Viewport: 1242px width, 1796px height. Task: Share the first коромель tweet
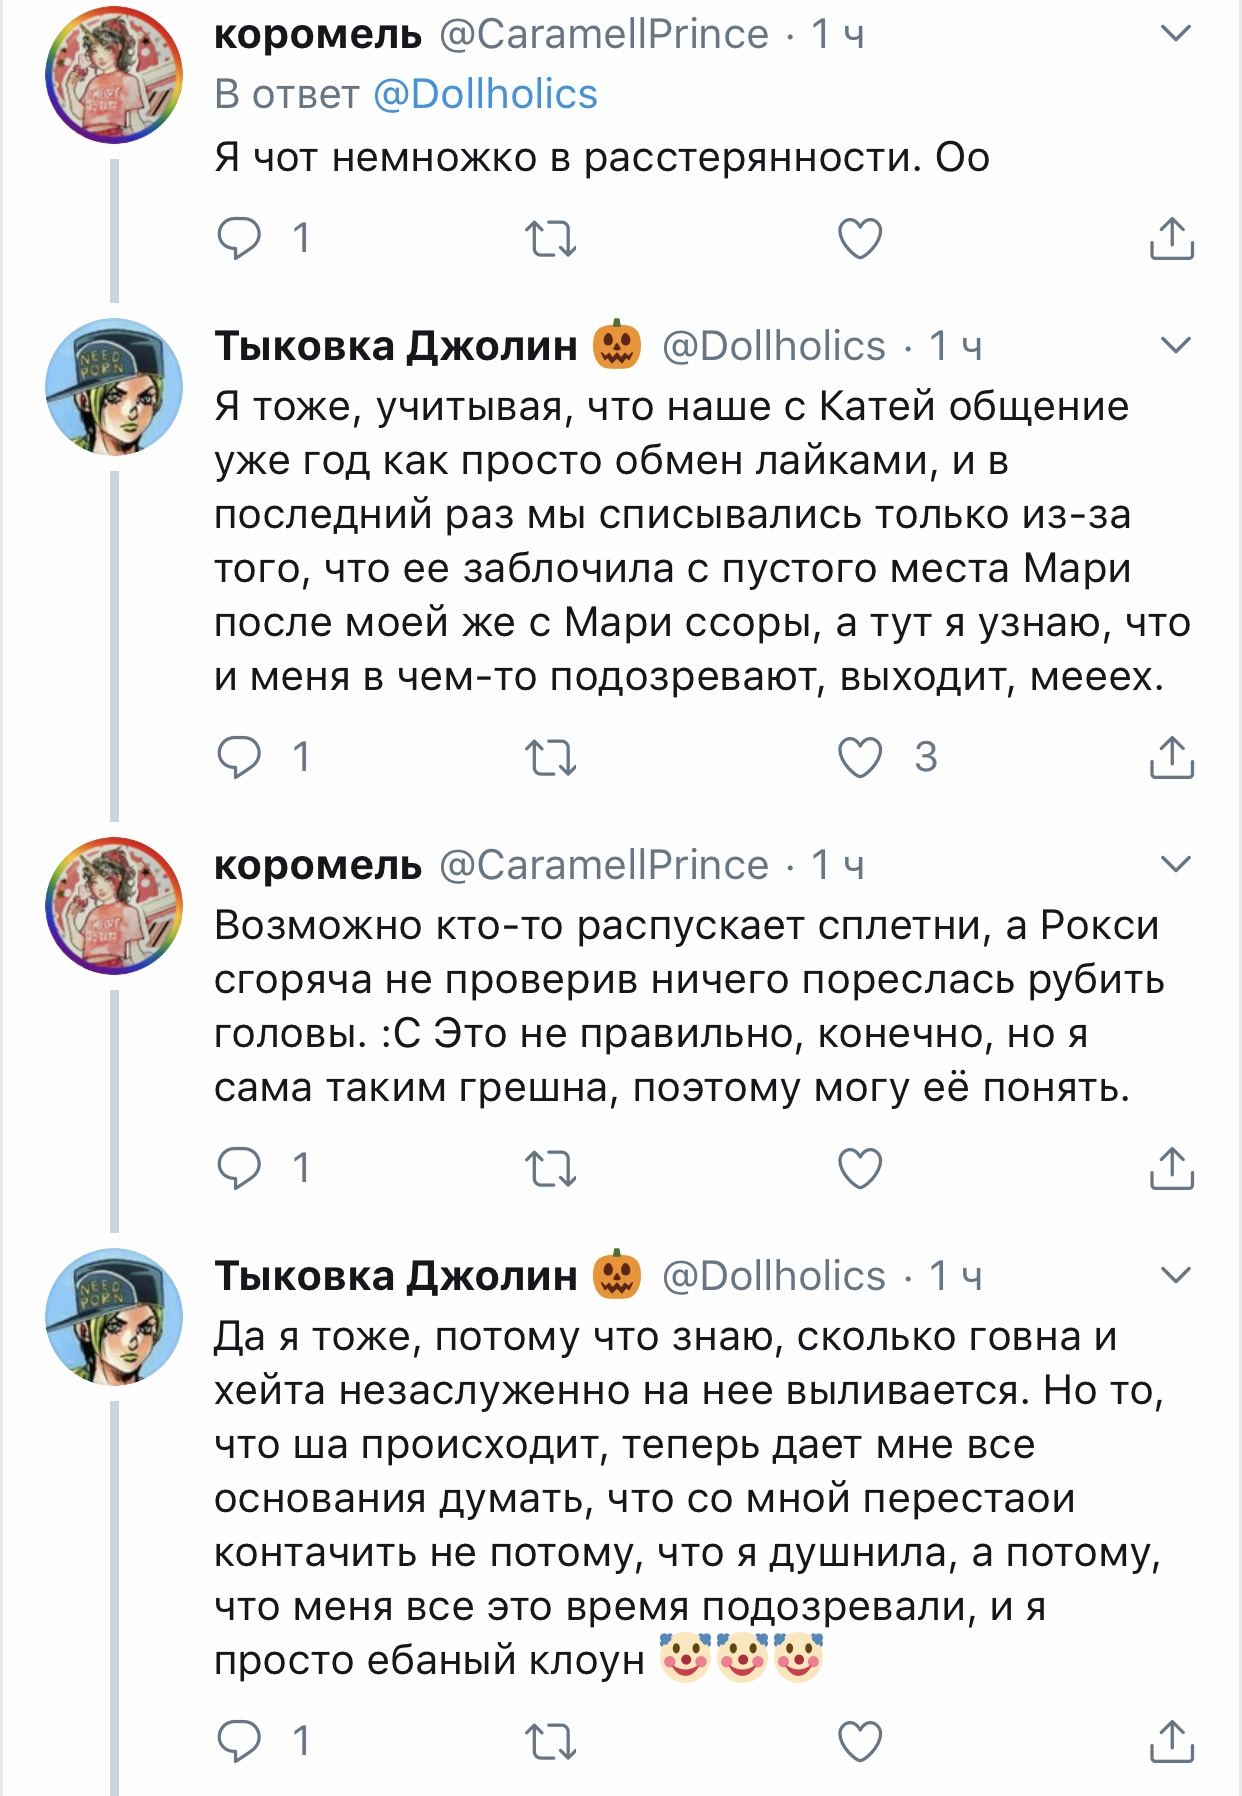click(x=1171, y=239)
